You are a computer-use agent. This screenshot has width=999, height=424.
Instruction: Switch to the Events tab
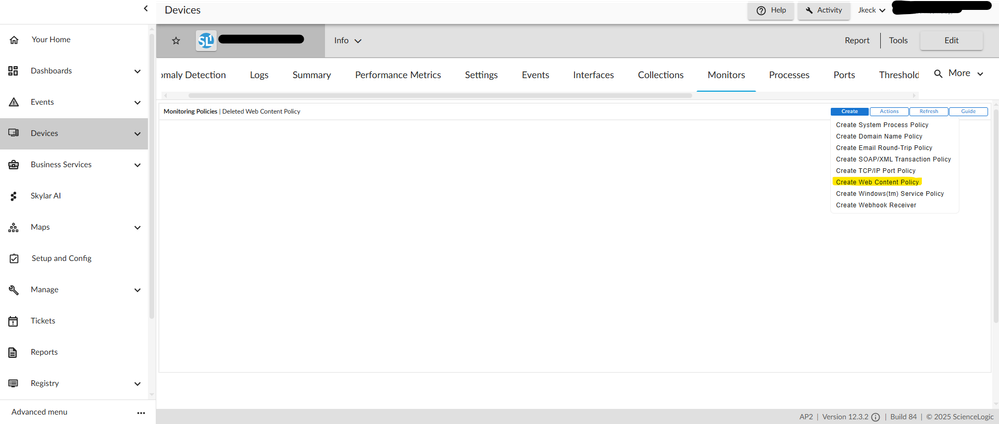[x=535, y=75]
